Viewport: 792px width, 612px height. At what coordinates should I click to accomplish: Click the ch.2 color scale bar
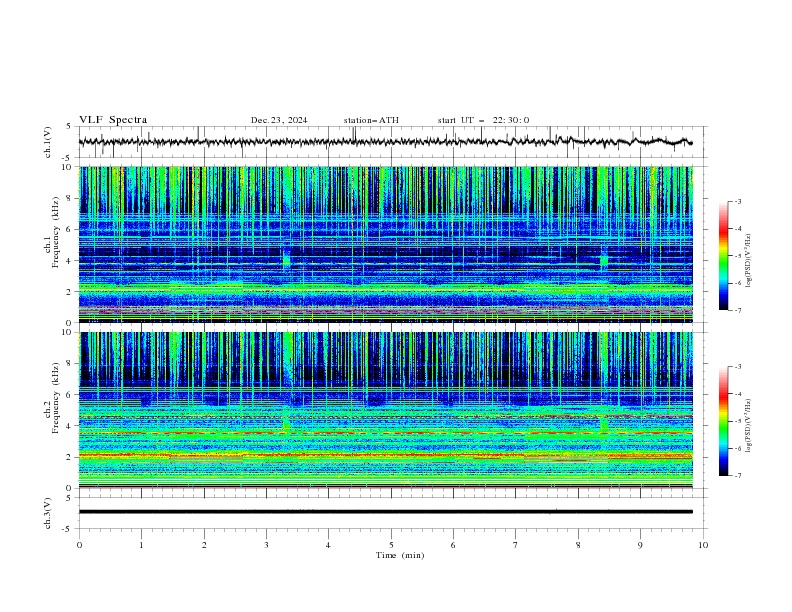point(723,421)
